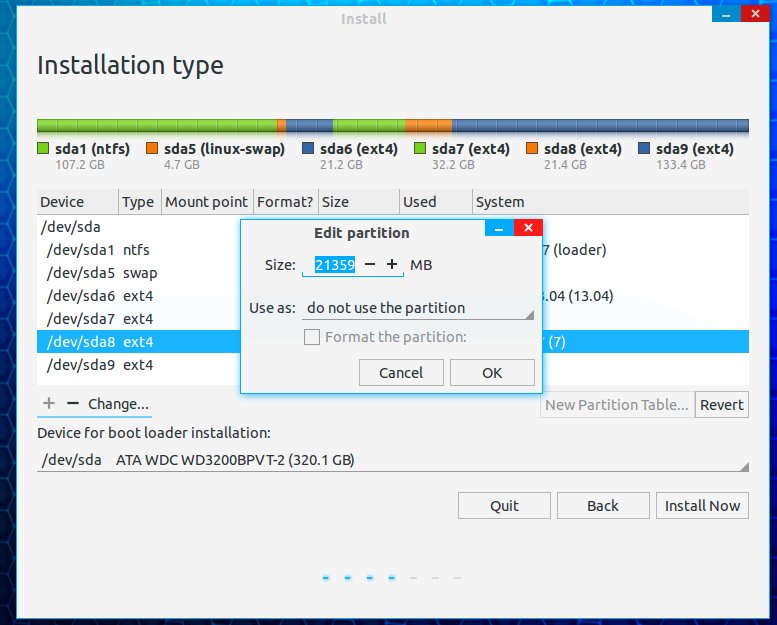Viewport: 777px width, 625px height.
Task: Toggle the Format the partition checkbox
Action: (312, 337)
